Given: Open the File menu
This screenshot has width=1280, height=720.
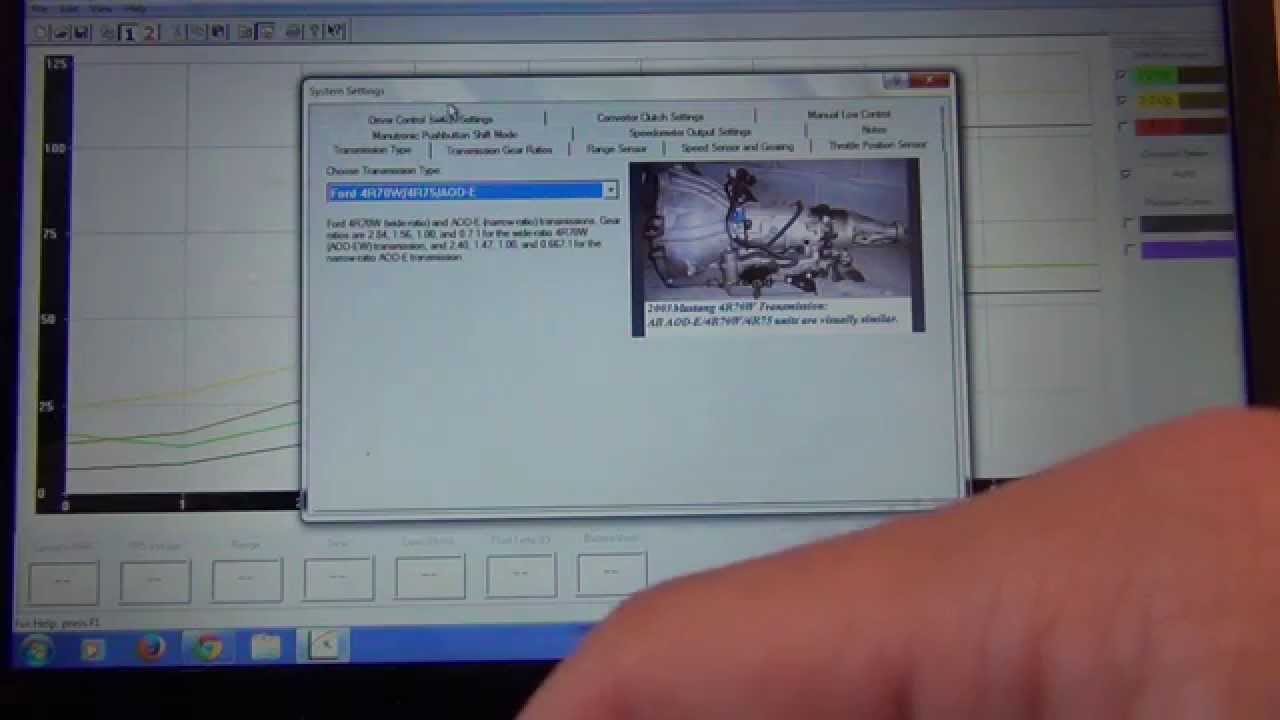Looking at the screenshot, I should click(x=40, y=9).
